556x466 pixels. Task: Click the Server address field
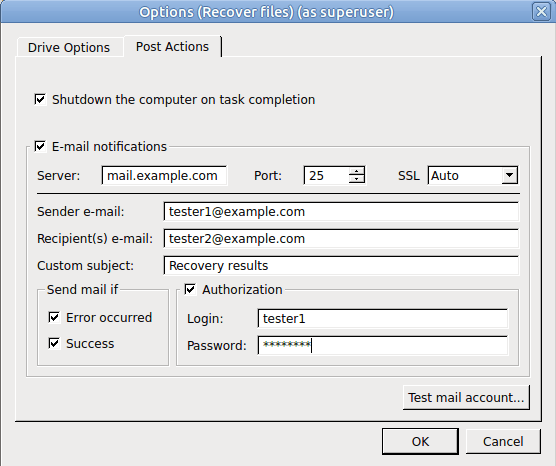[x=164, y=175]
